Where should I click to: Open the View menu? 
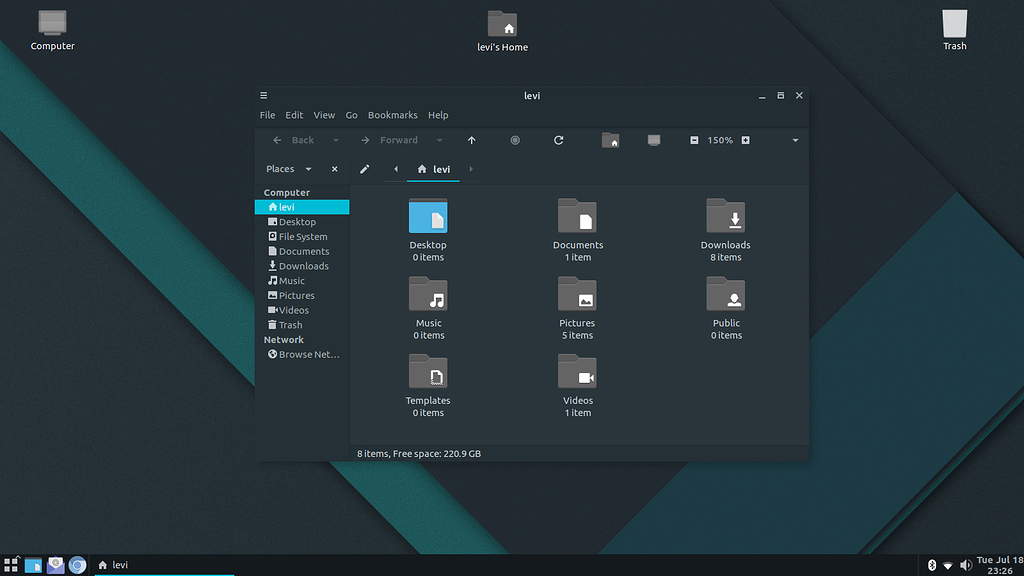click(324, 115)
